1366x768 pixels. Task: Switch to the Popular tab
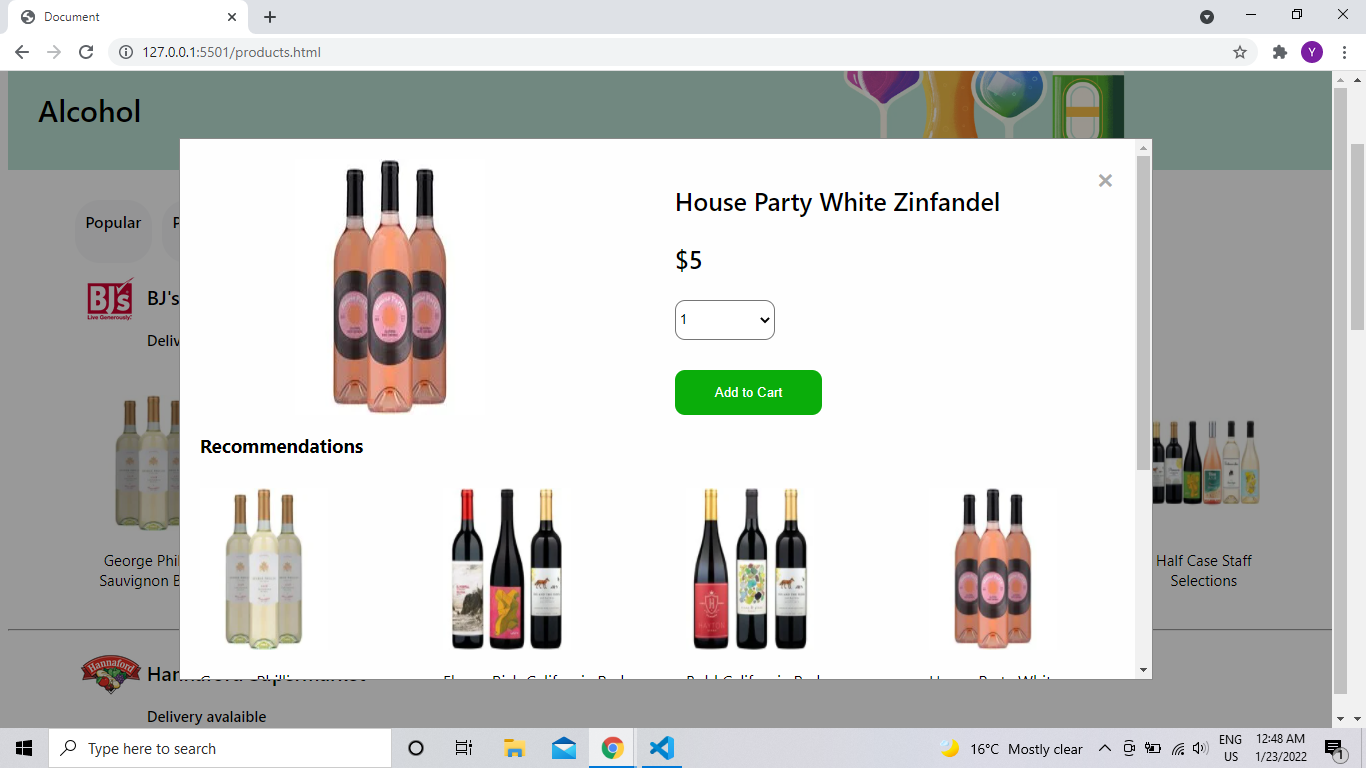click(x=113, y=222)
